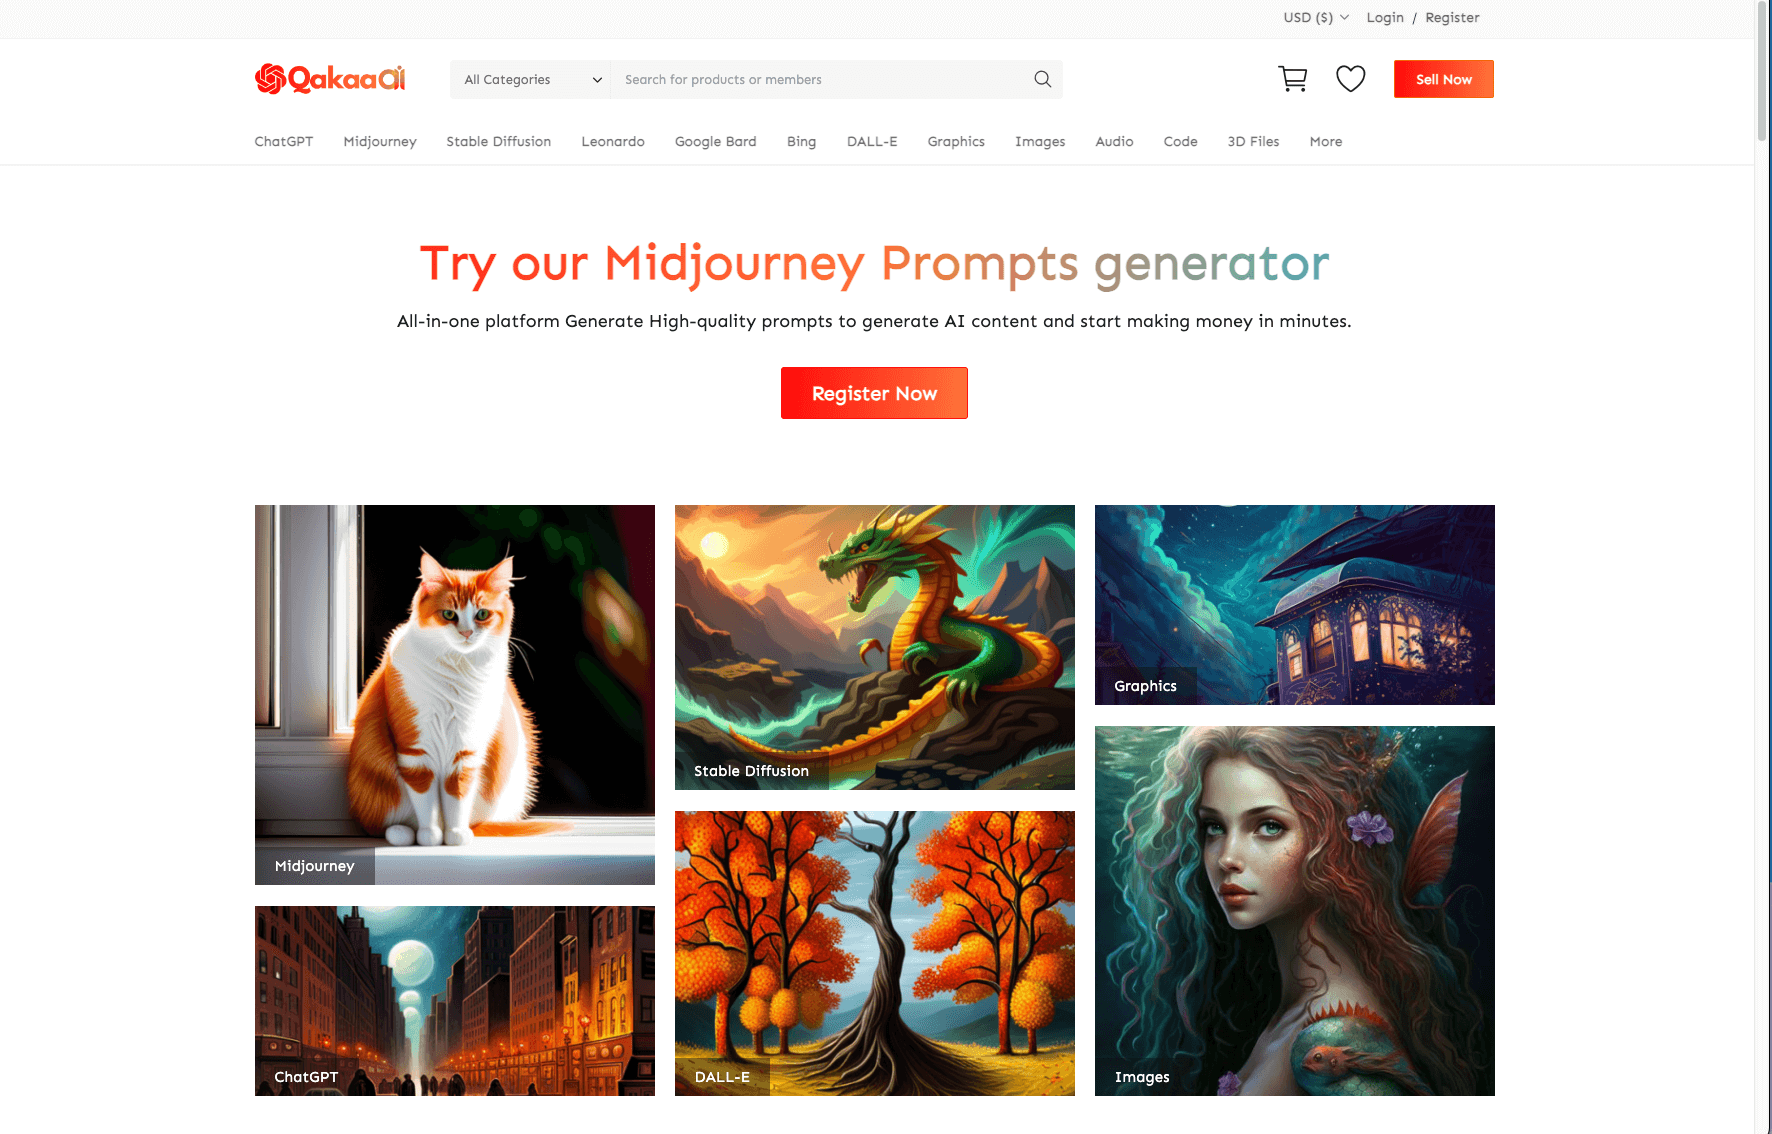Screen dimensions: 1772x1134
Task: Click the Register Now button
Action: (874, 393)
